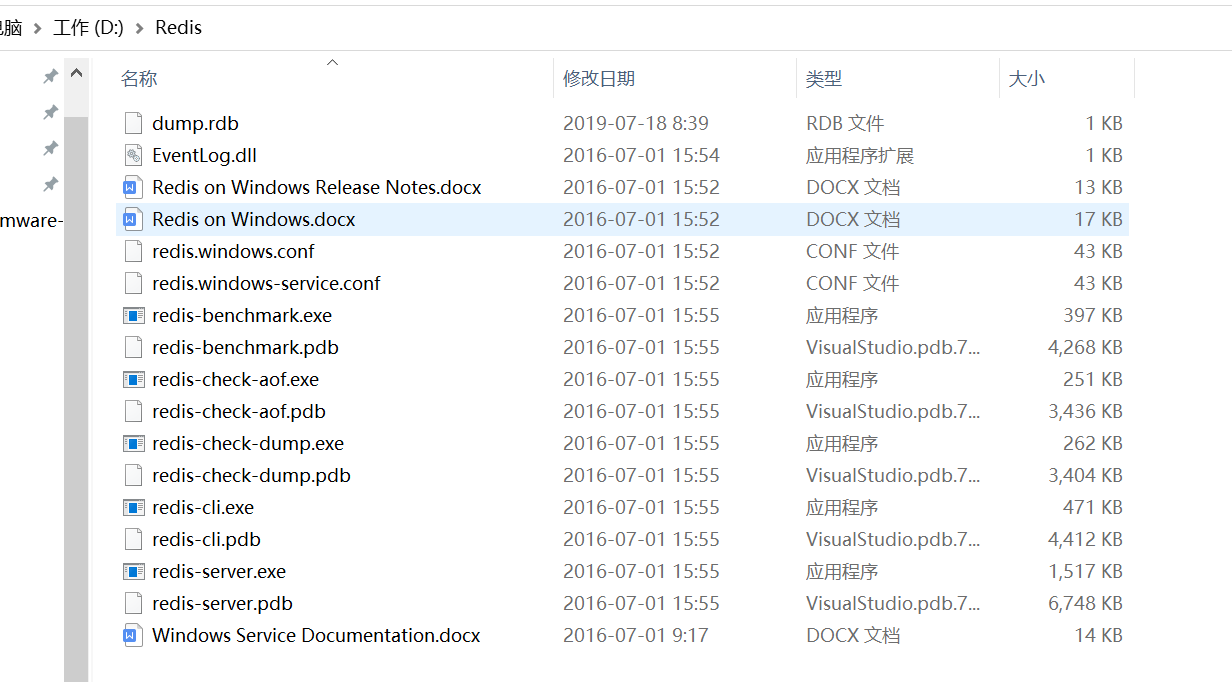
Task: Select the dump.rdb file name
Action: click(x=195, y=123)
